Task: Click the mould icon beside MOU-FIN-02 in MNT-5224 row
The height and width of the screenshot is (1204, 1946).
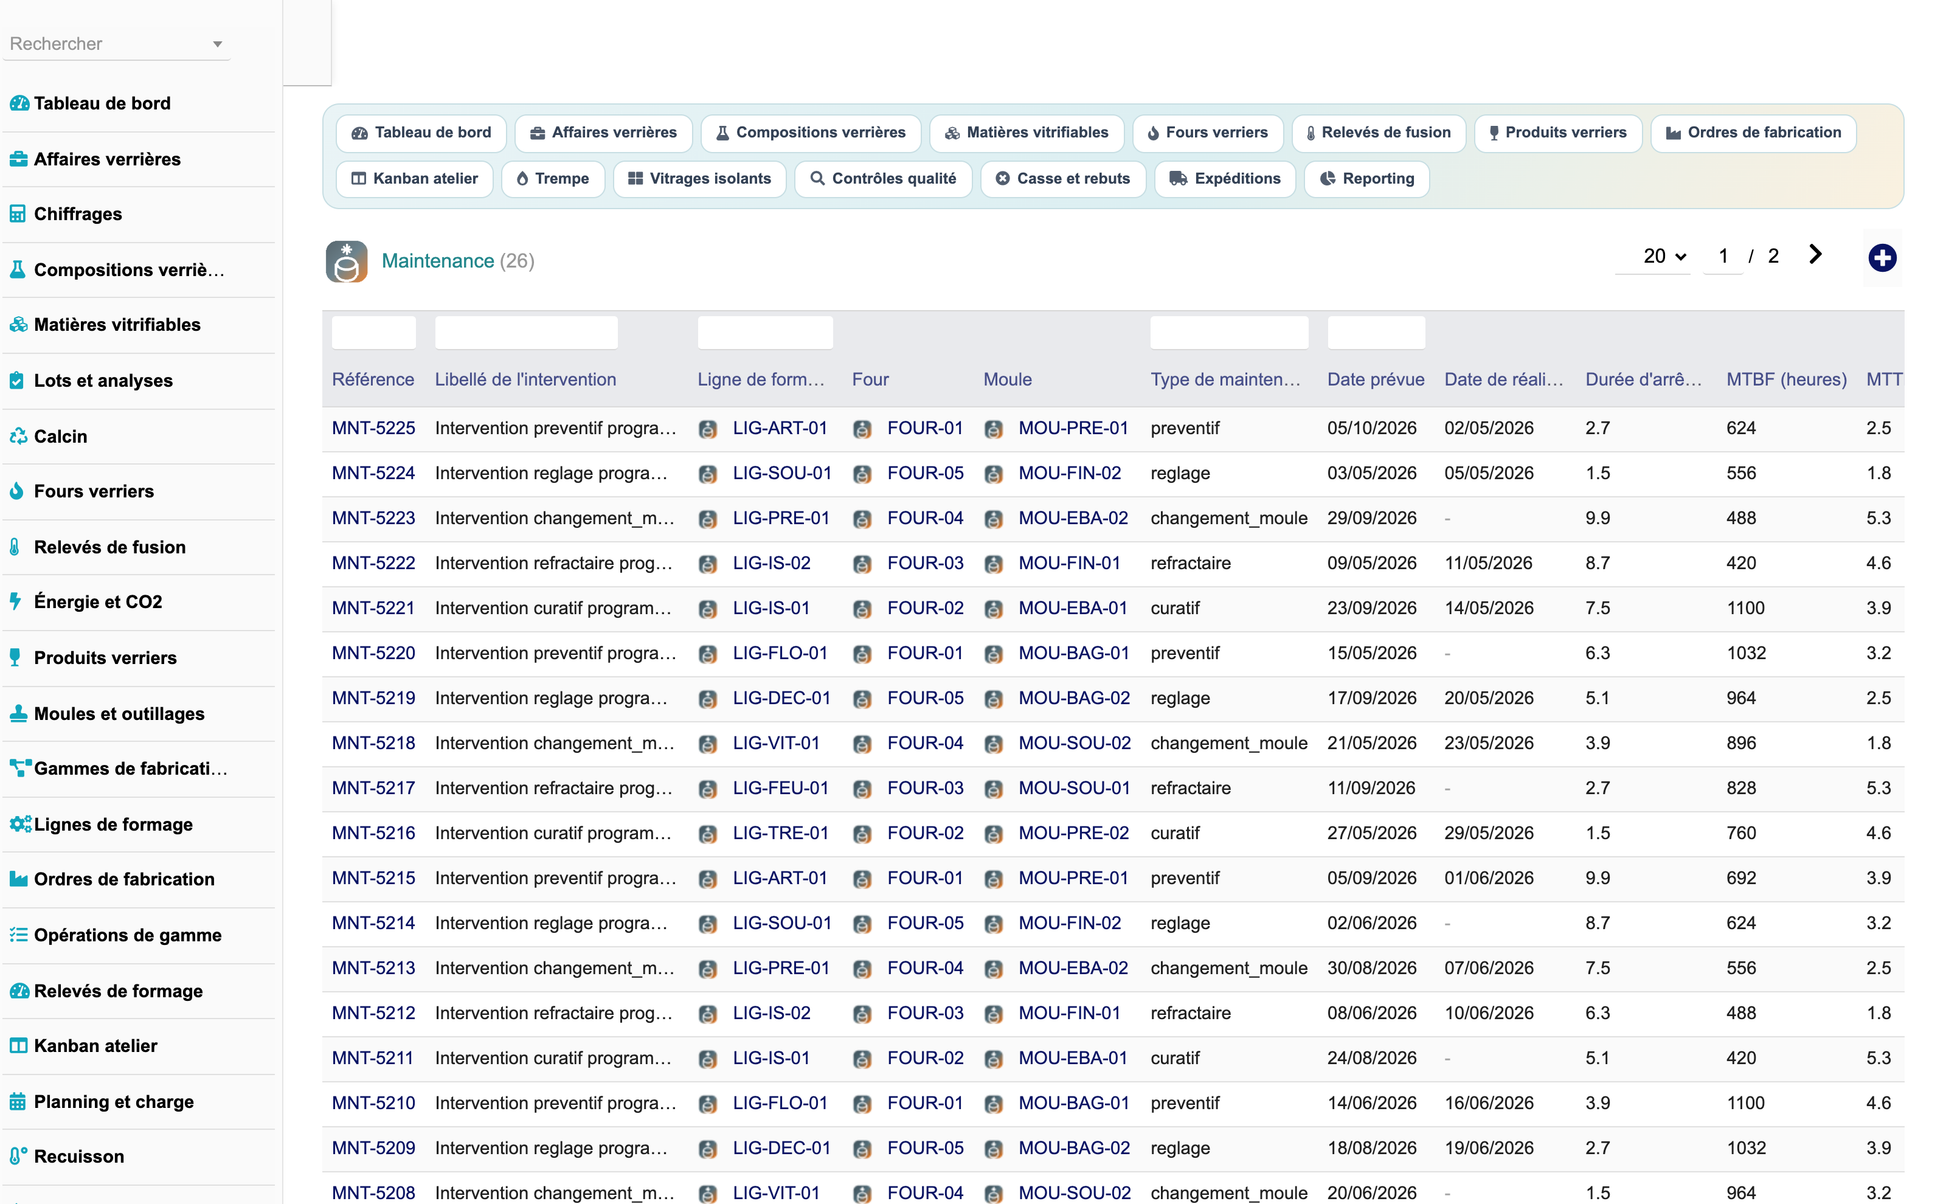Action: (x=993, y=474)
